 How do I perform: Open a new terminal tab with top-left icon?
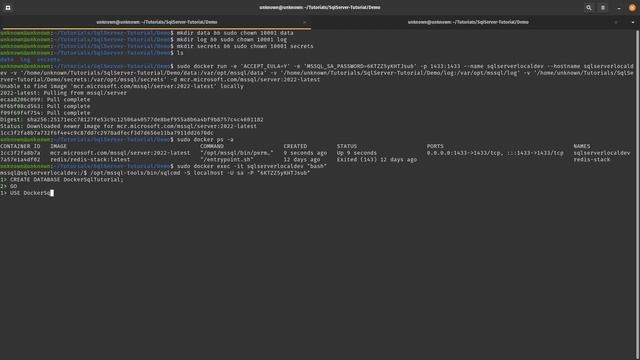coord(8,7)
